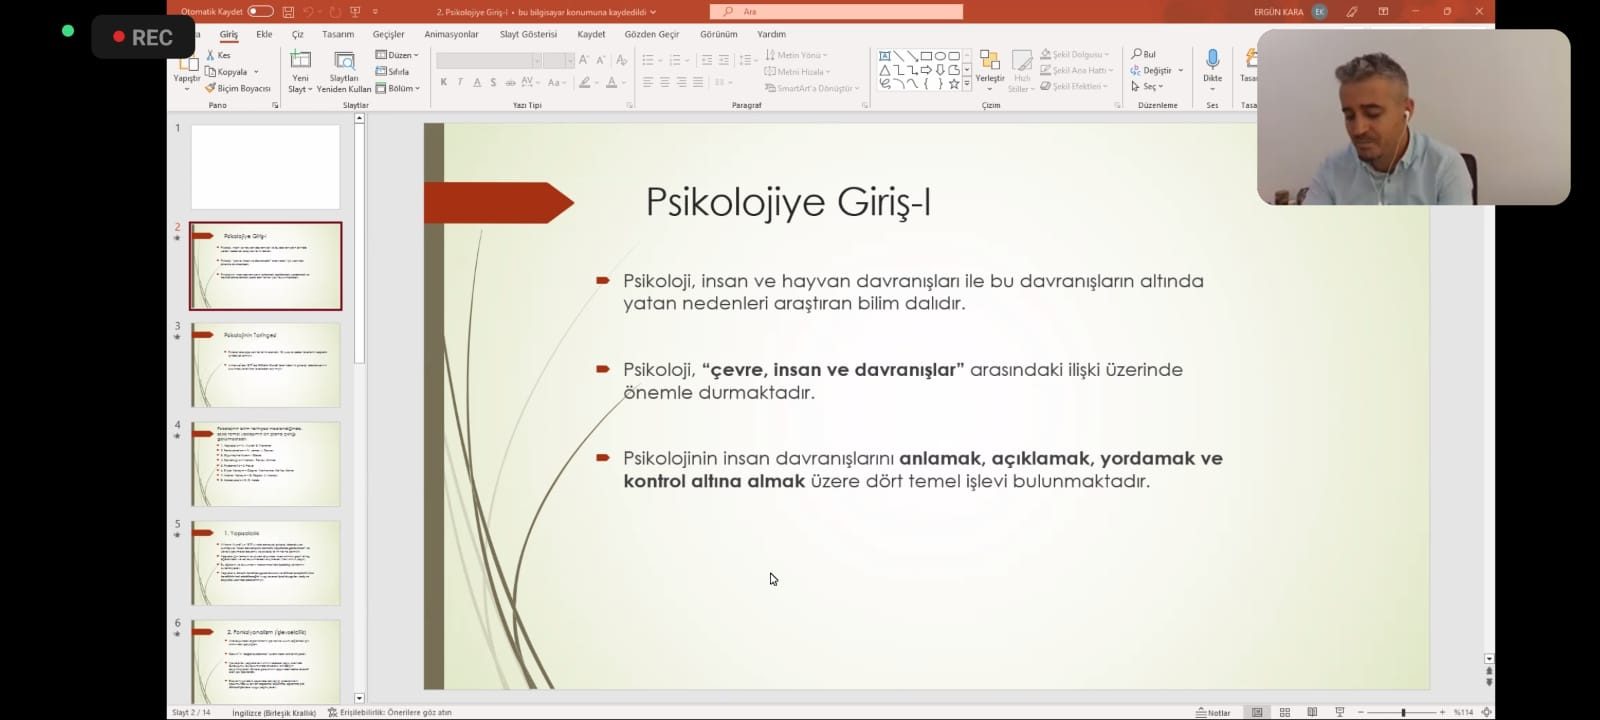Open the Animasyonlar ribbon tab

click(x=451, y=34)
